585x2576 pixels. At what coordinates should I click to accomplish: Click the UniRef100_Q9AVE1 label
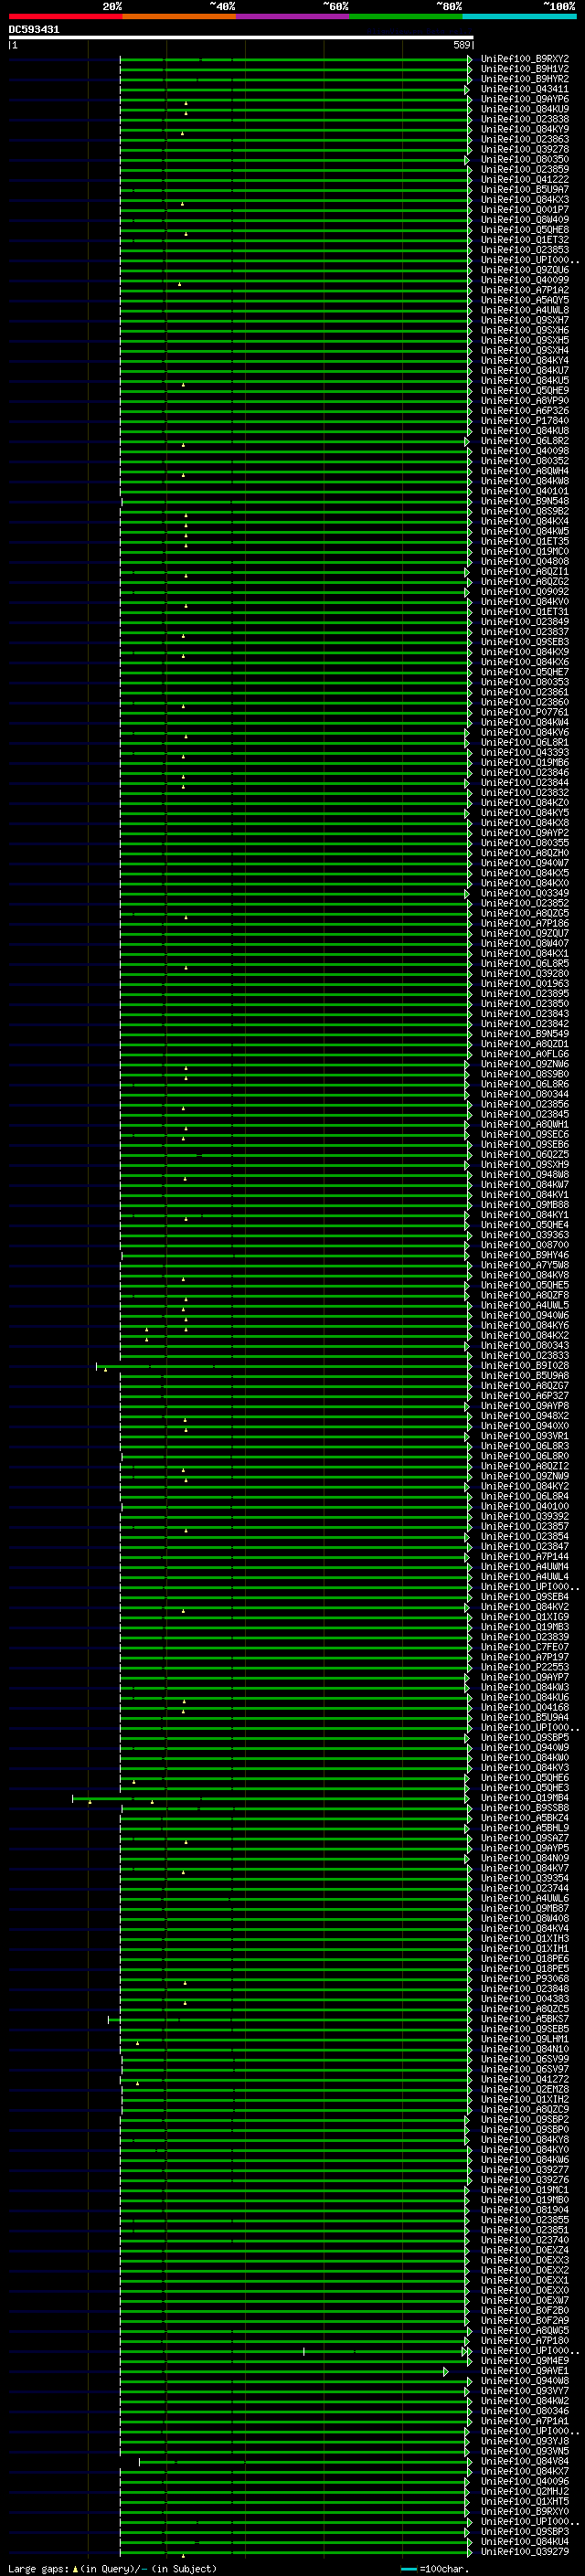tap(524, 2370)
